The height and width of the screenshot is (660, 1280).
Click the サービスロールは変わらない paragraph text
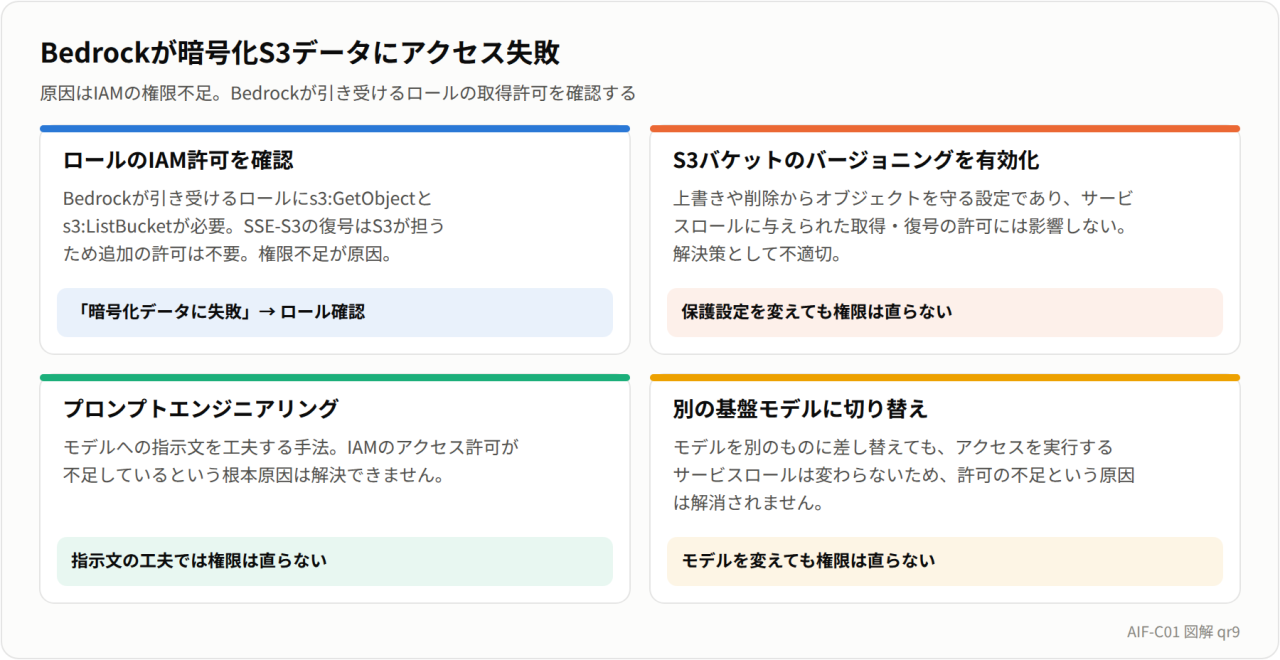[903, 475]
